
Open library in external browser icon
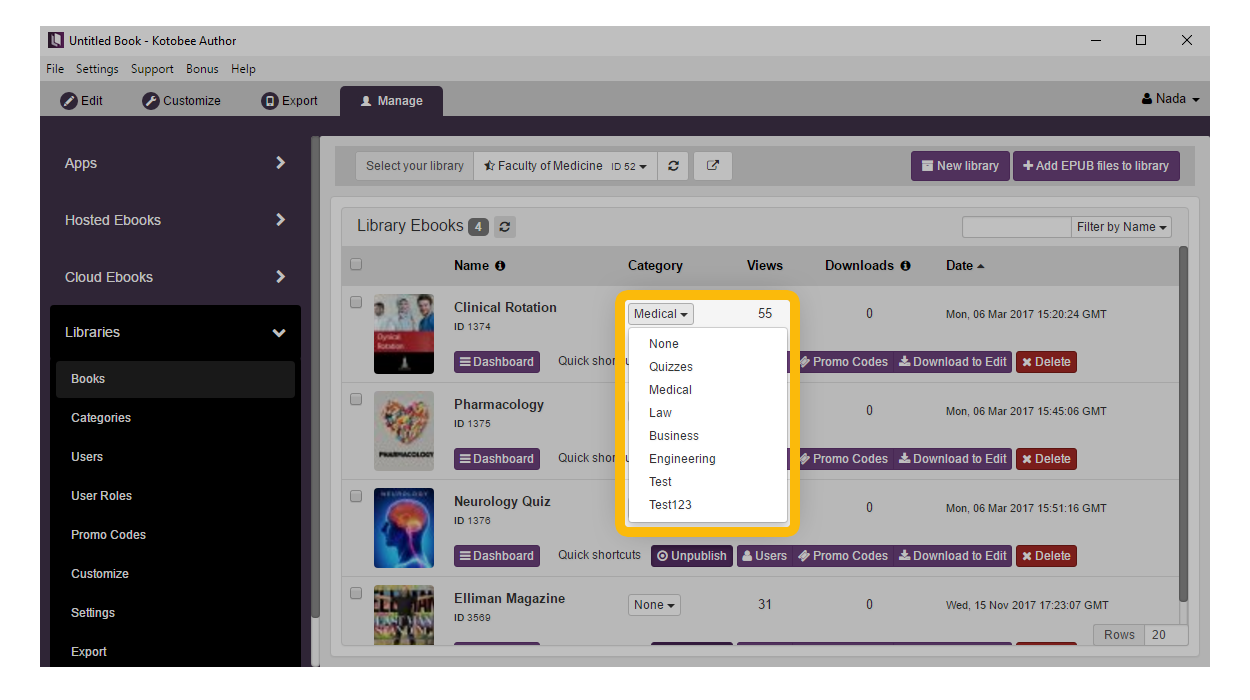tap(713, 166)
